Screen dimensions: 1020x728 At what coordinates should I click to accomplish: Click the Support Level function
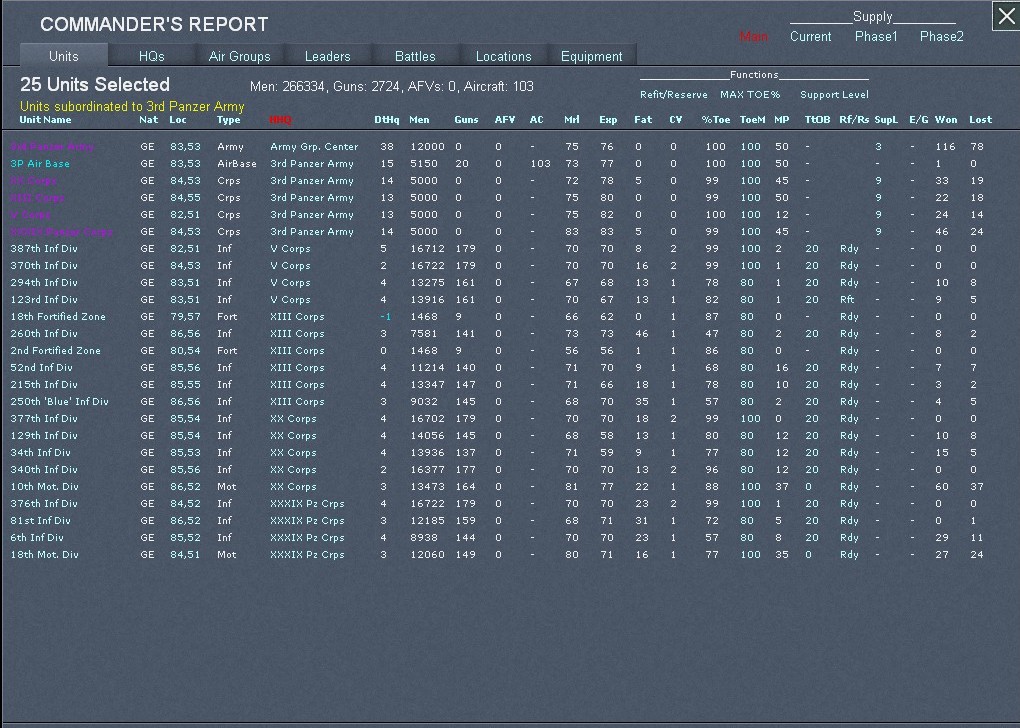coord(834,95)
